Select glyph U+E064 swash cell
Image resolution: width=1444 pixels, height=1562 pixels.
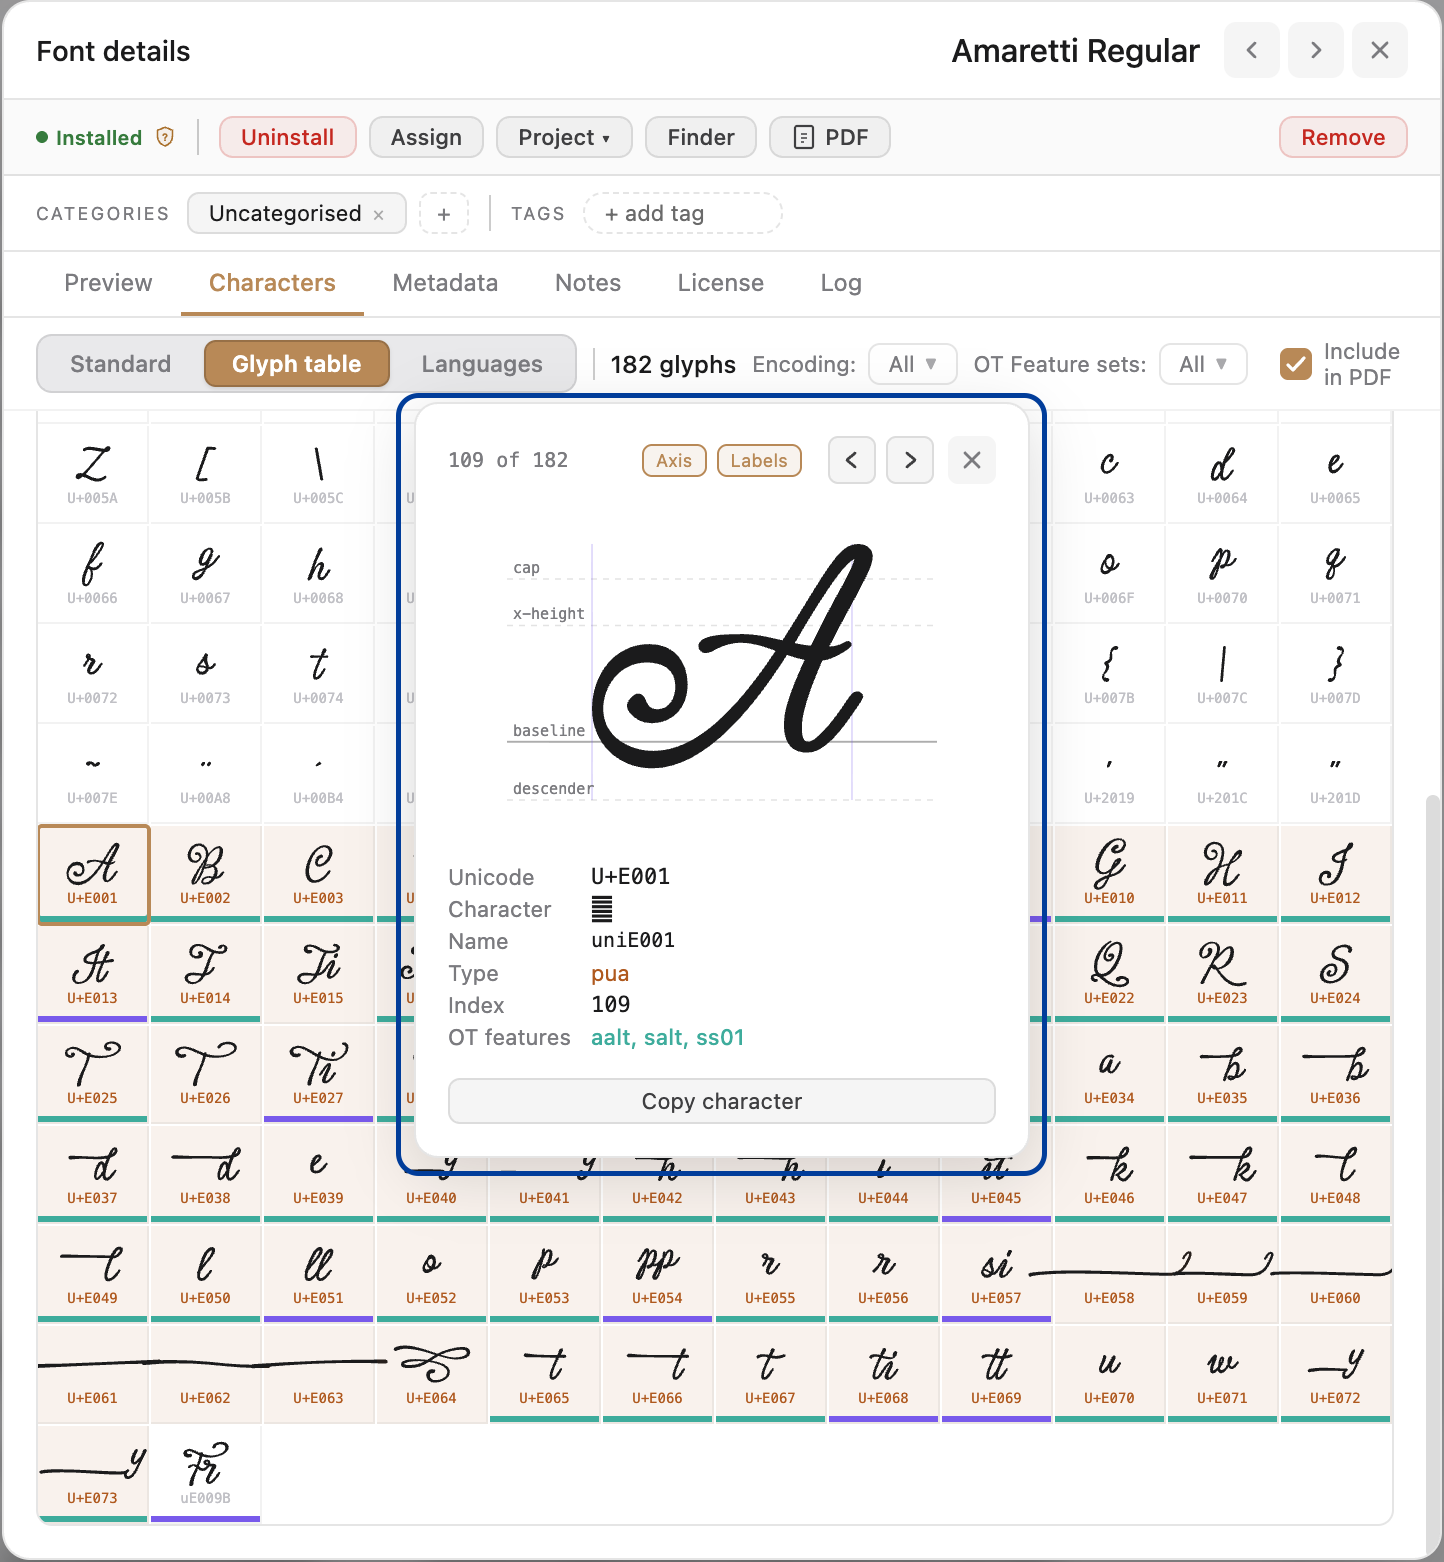(x=431, y=1374)
